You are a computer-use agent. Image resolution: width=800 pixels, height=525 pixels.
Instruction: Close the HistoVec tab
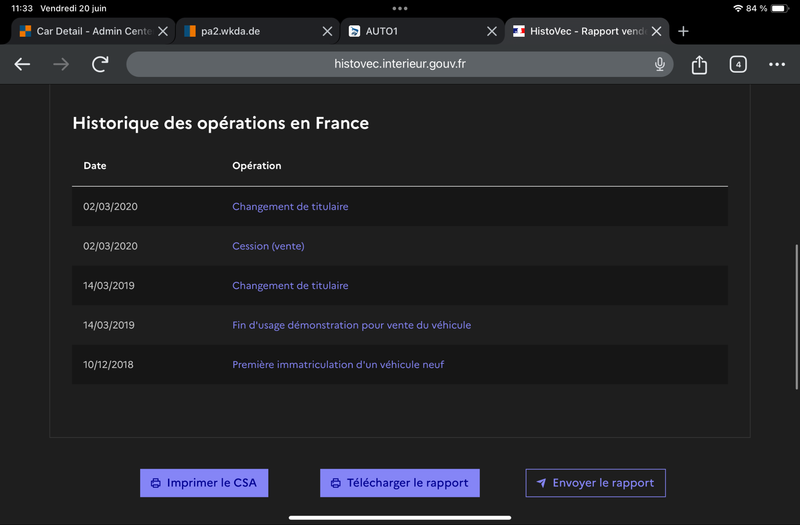pyautogui.click(x=657, y=31)
